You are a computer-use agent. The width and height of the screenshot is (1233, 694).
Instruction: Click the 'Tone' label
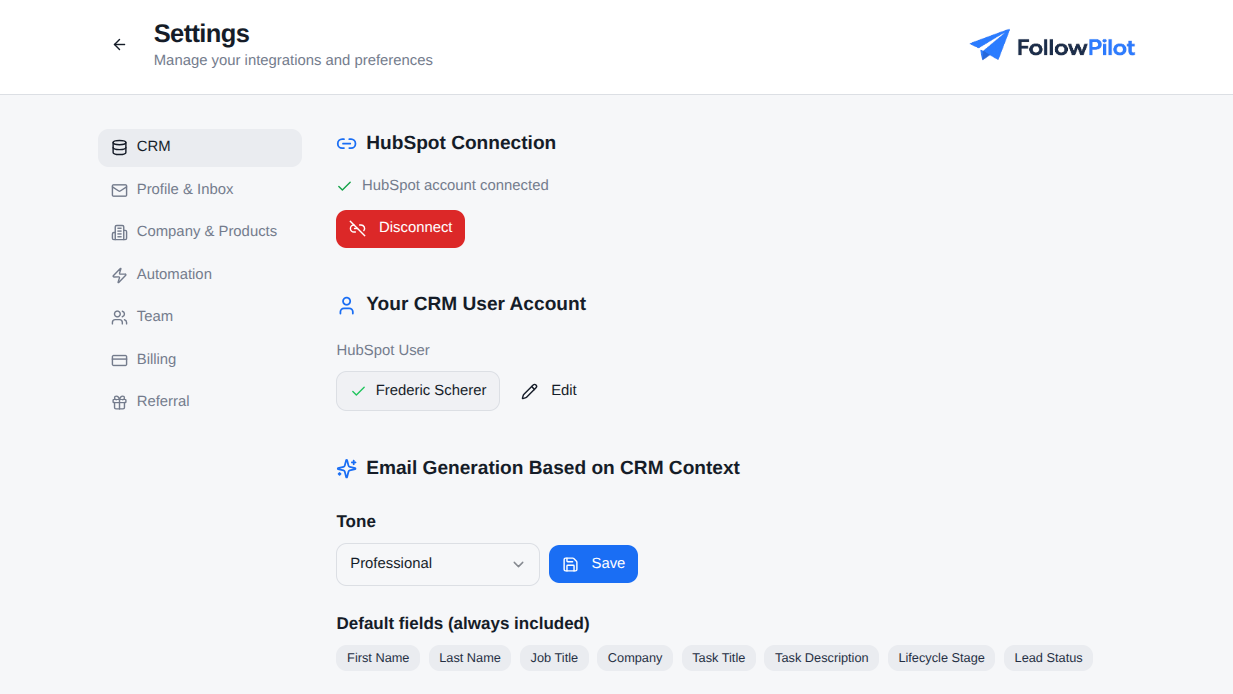[356, 522]
